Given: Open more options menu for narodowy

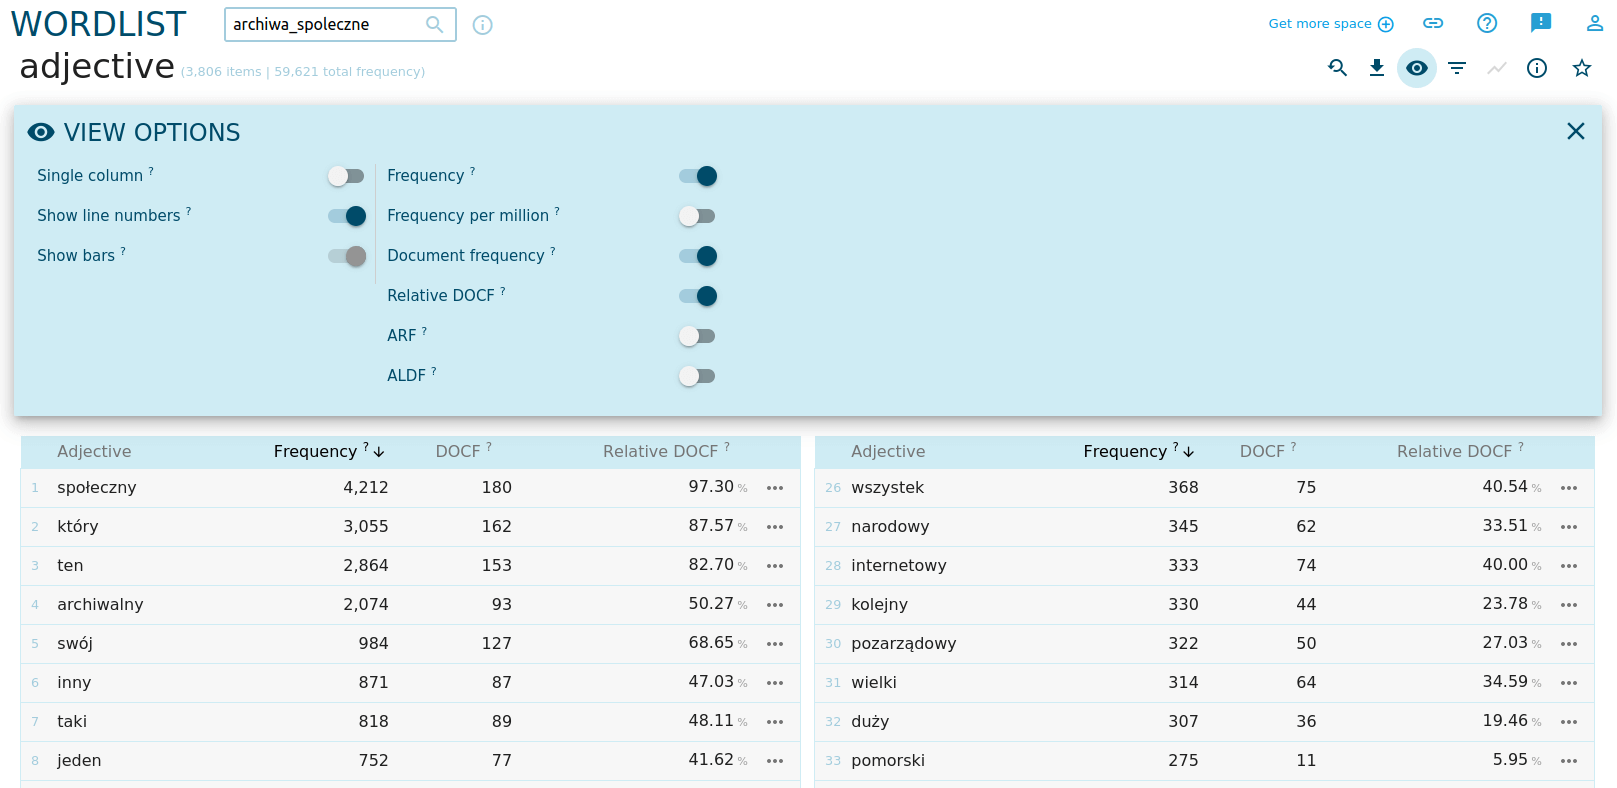Looking at the screenshot, I should point(1569,527).
